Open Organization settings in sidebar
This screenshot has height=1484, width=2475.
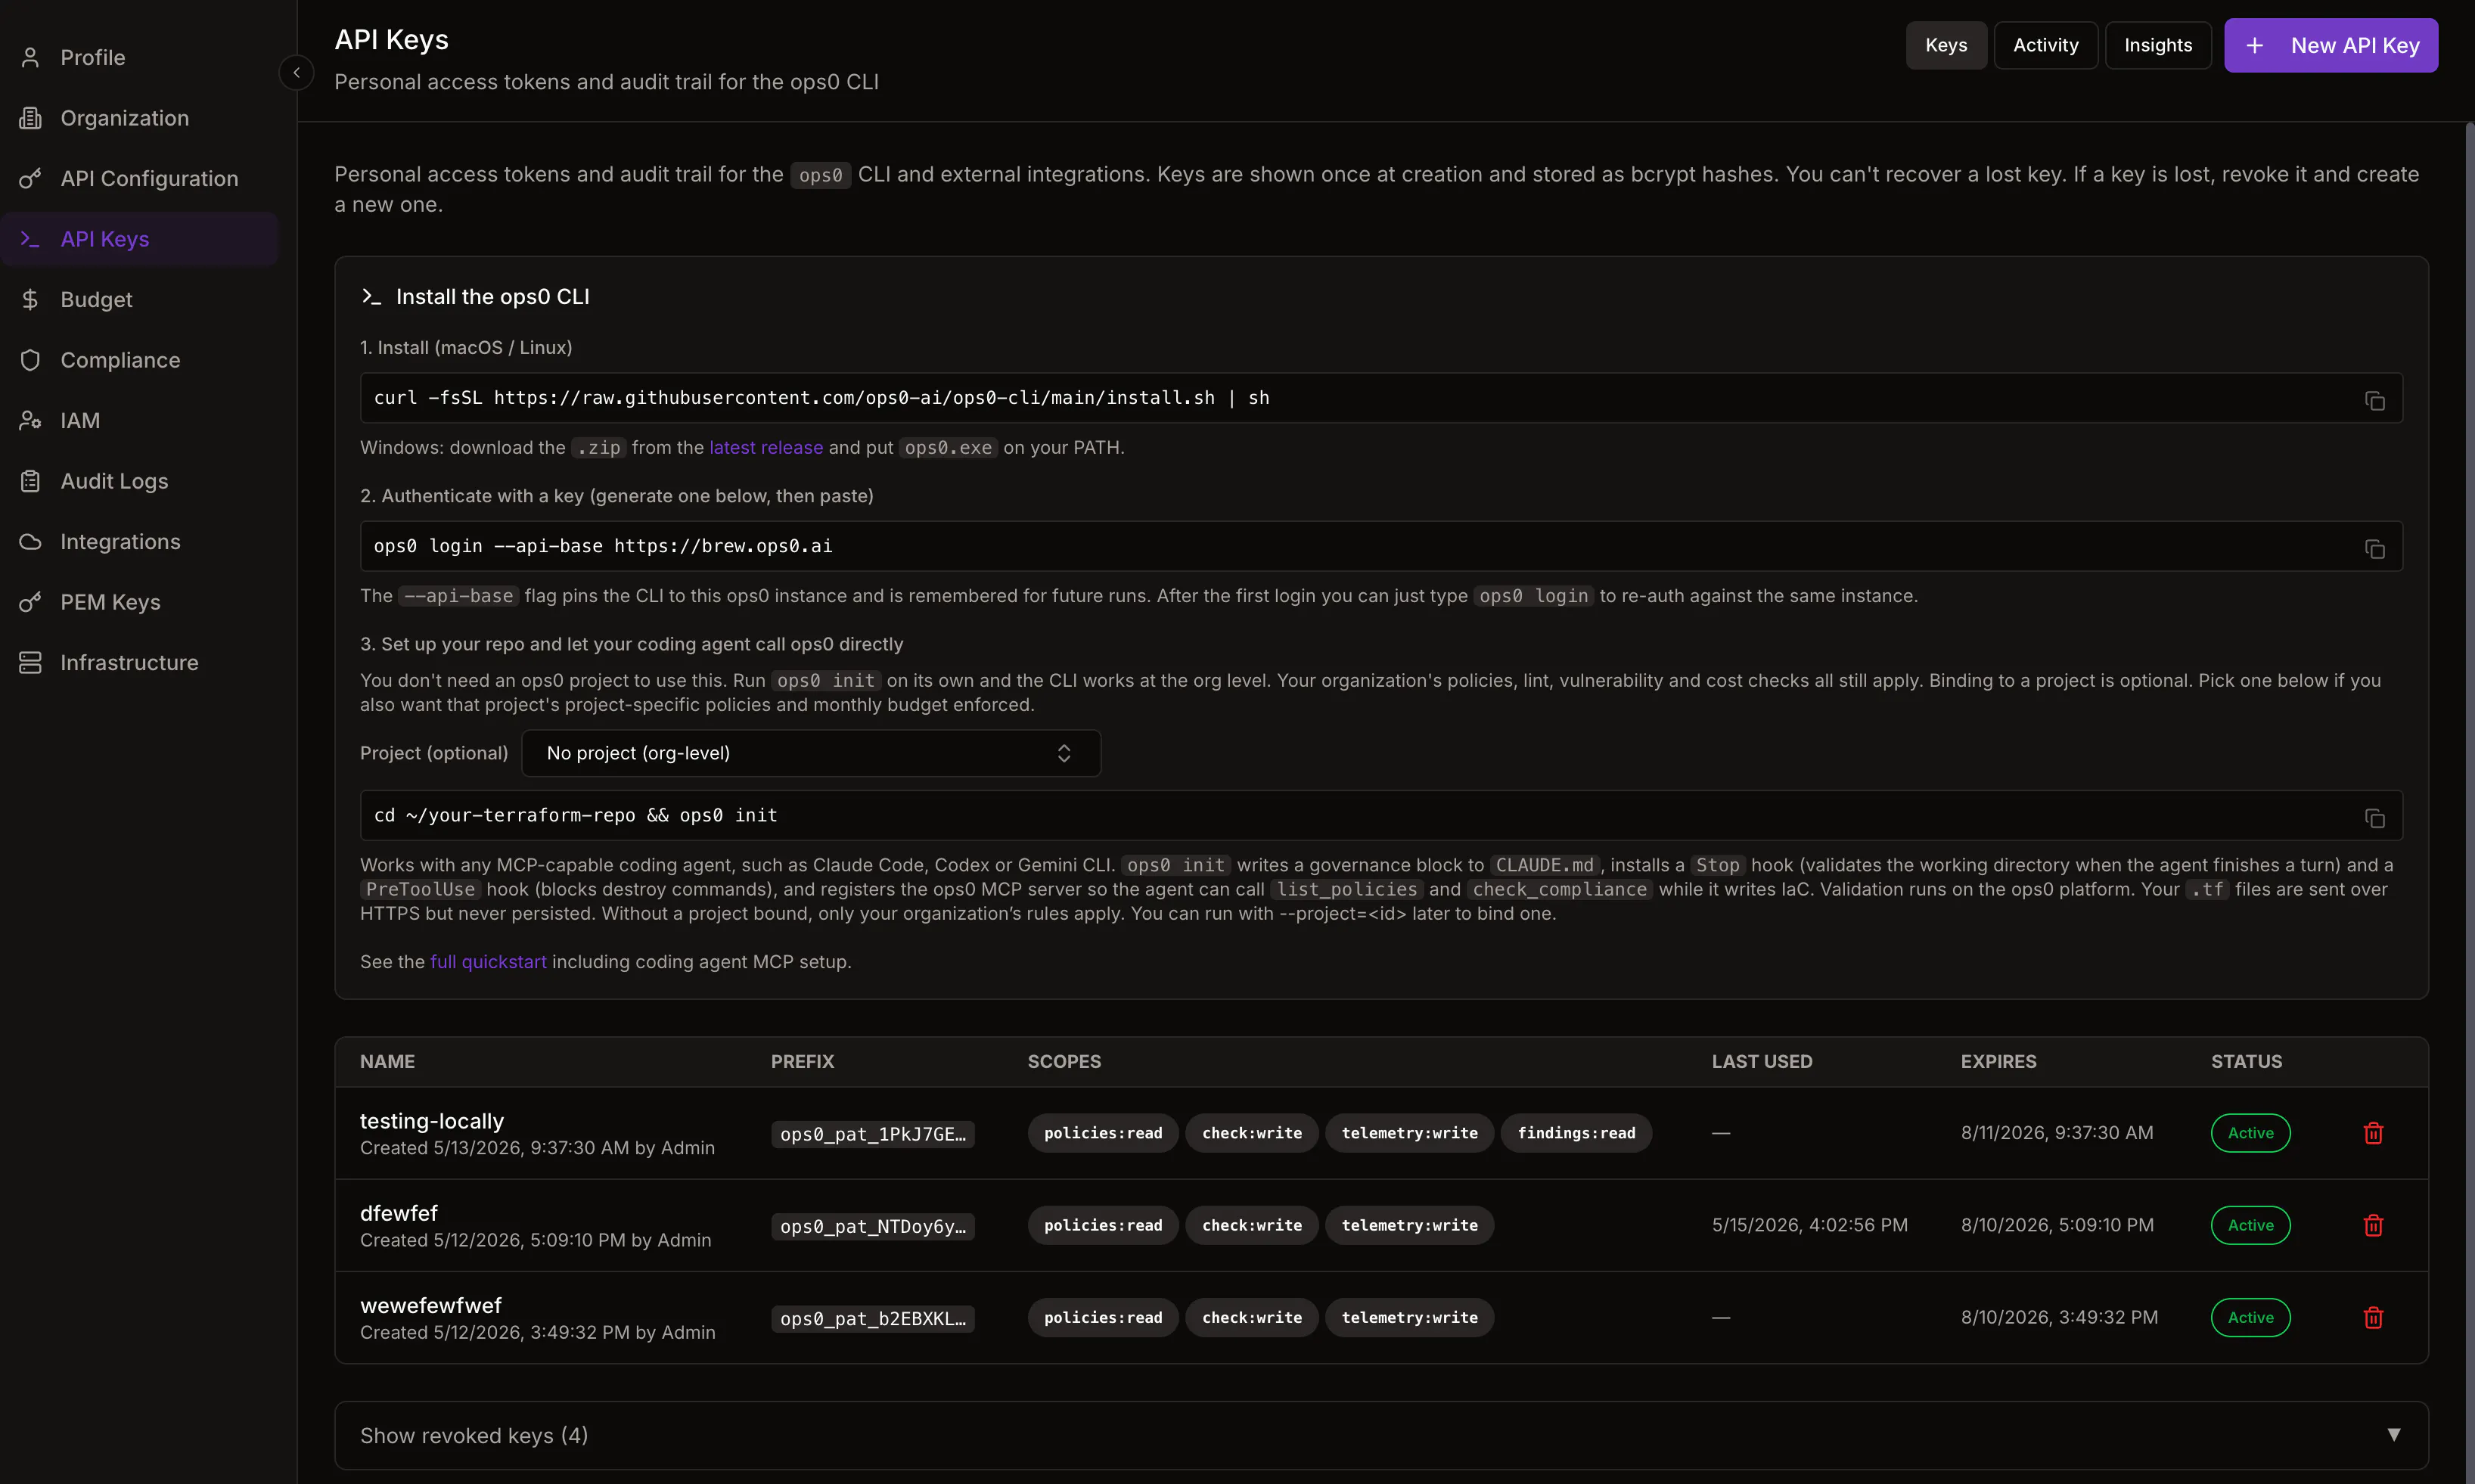pos(139,118)
